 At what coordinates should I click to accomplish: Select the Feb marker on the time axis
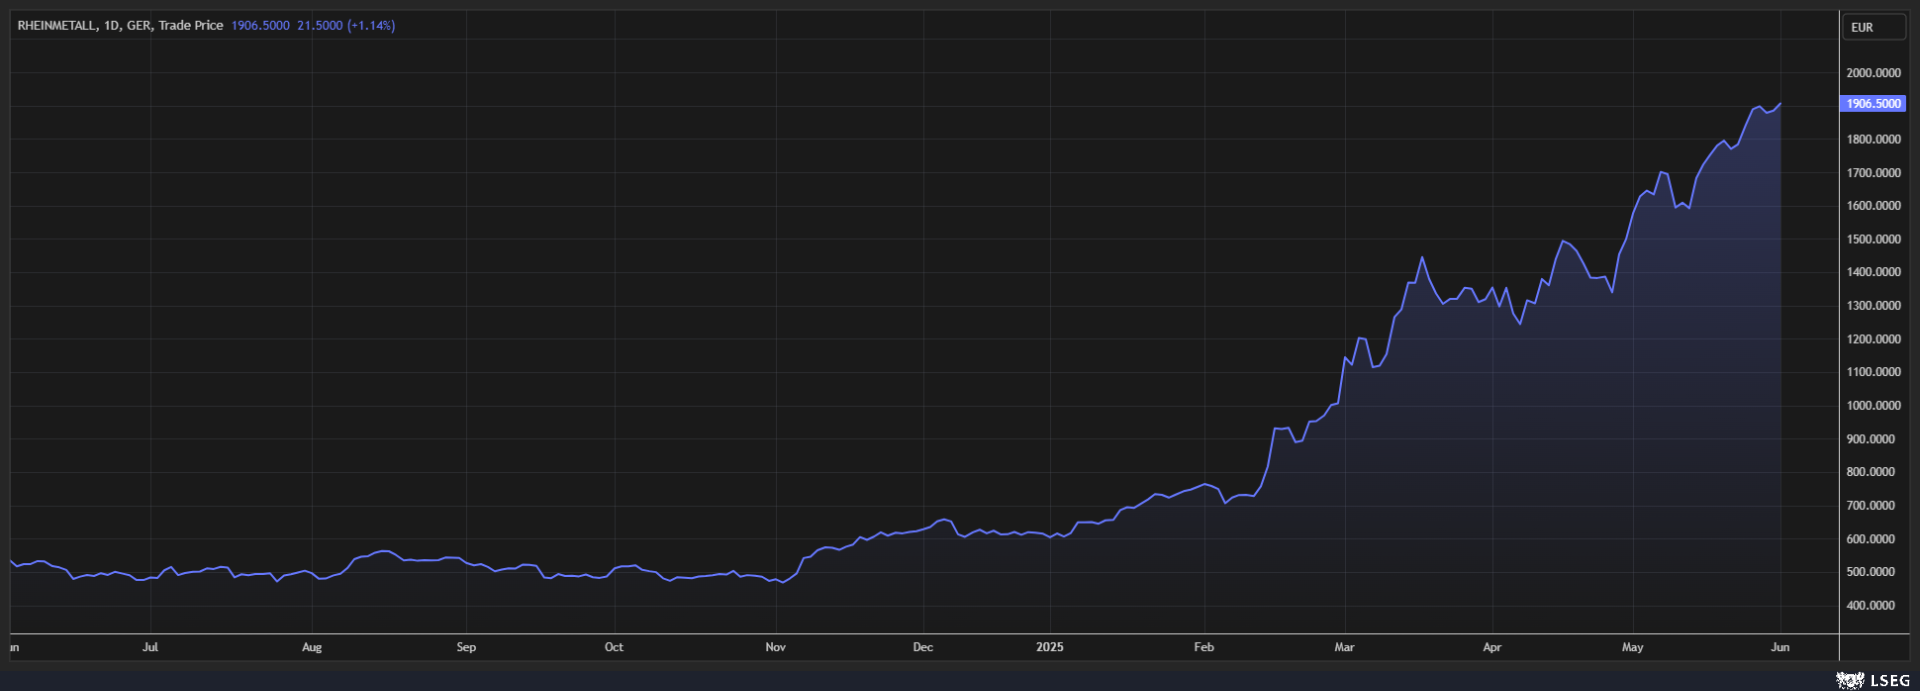point(1204,647)
